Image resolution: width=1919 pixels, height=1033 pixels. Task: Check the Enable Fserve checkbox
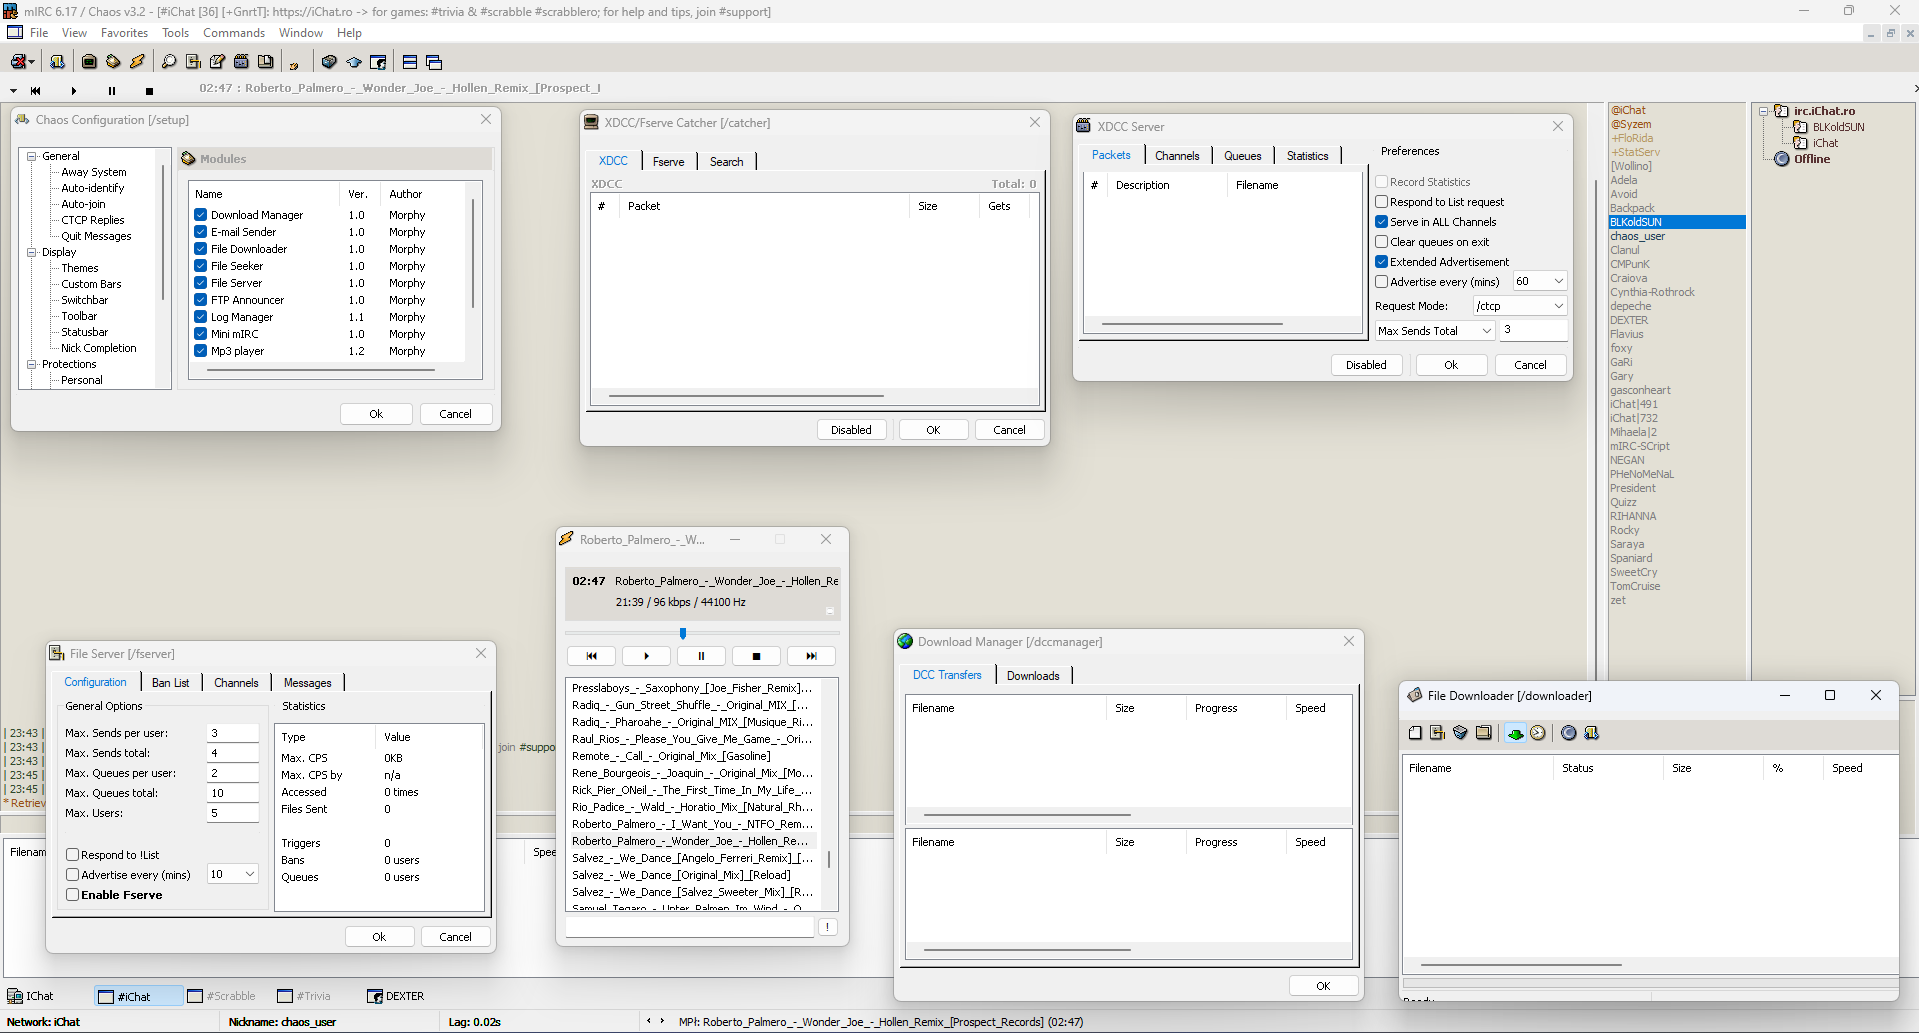[x=73, y=895]
